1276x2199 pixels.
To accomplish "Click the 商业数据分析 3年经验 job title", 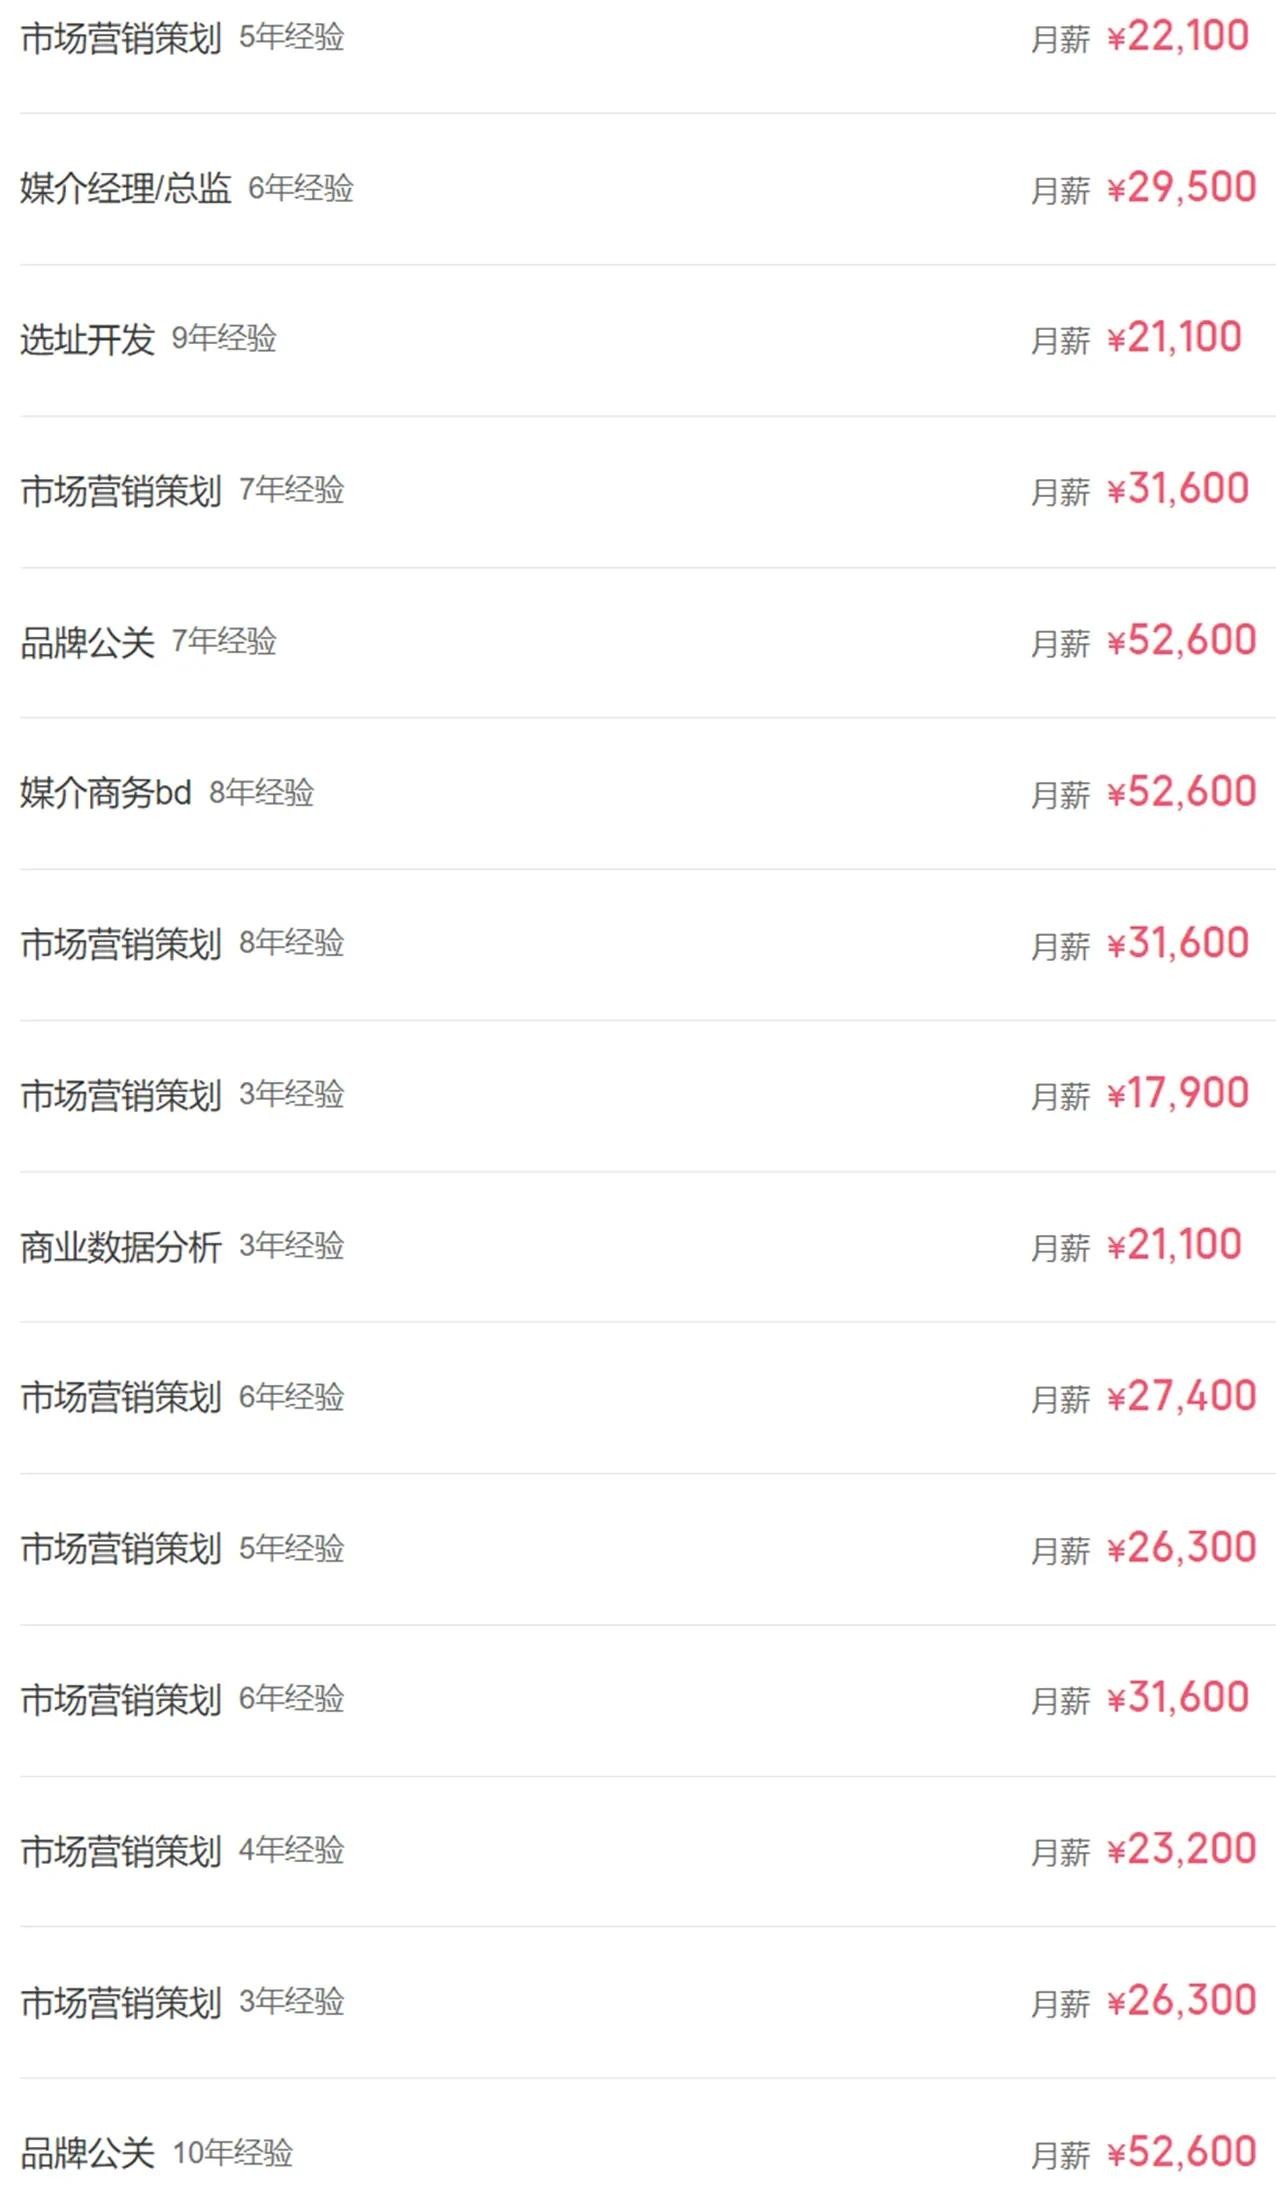I will (121, 1246).
